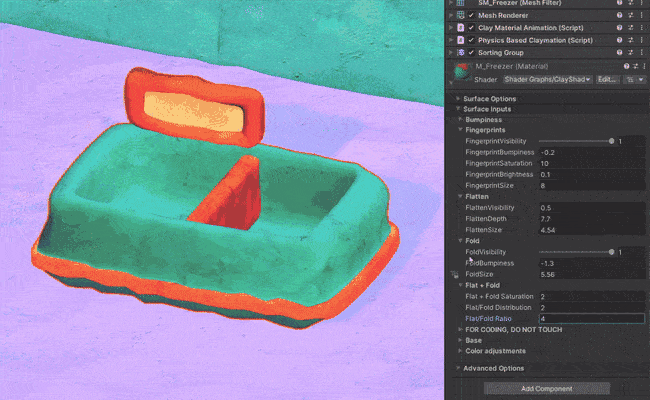This screenshot has width=650, height=400.
Task: Expand the Color adjustments foldout
Action: click(494, 351)
